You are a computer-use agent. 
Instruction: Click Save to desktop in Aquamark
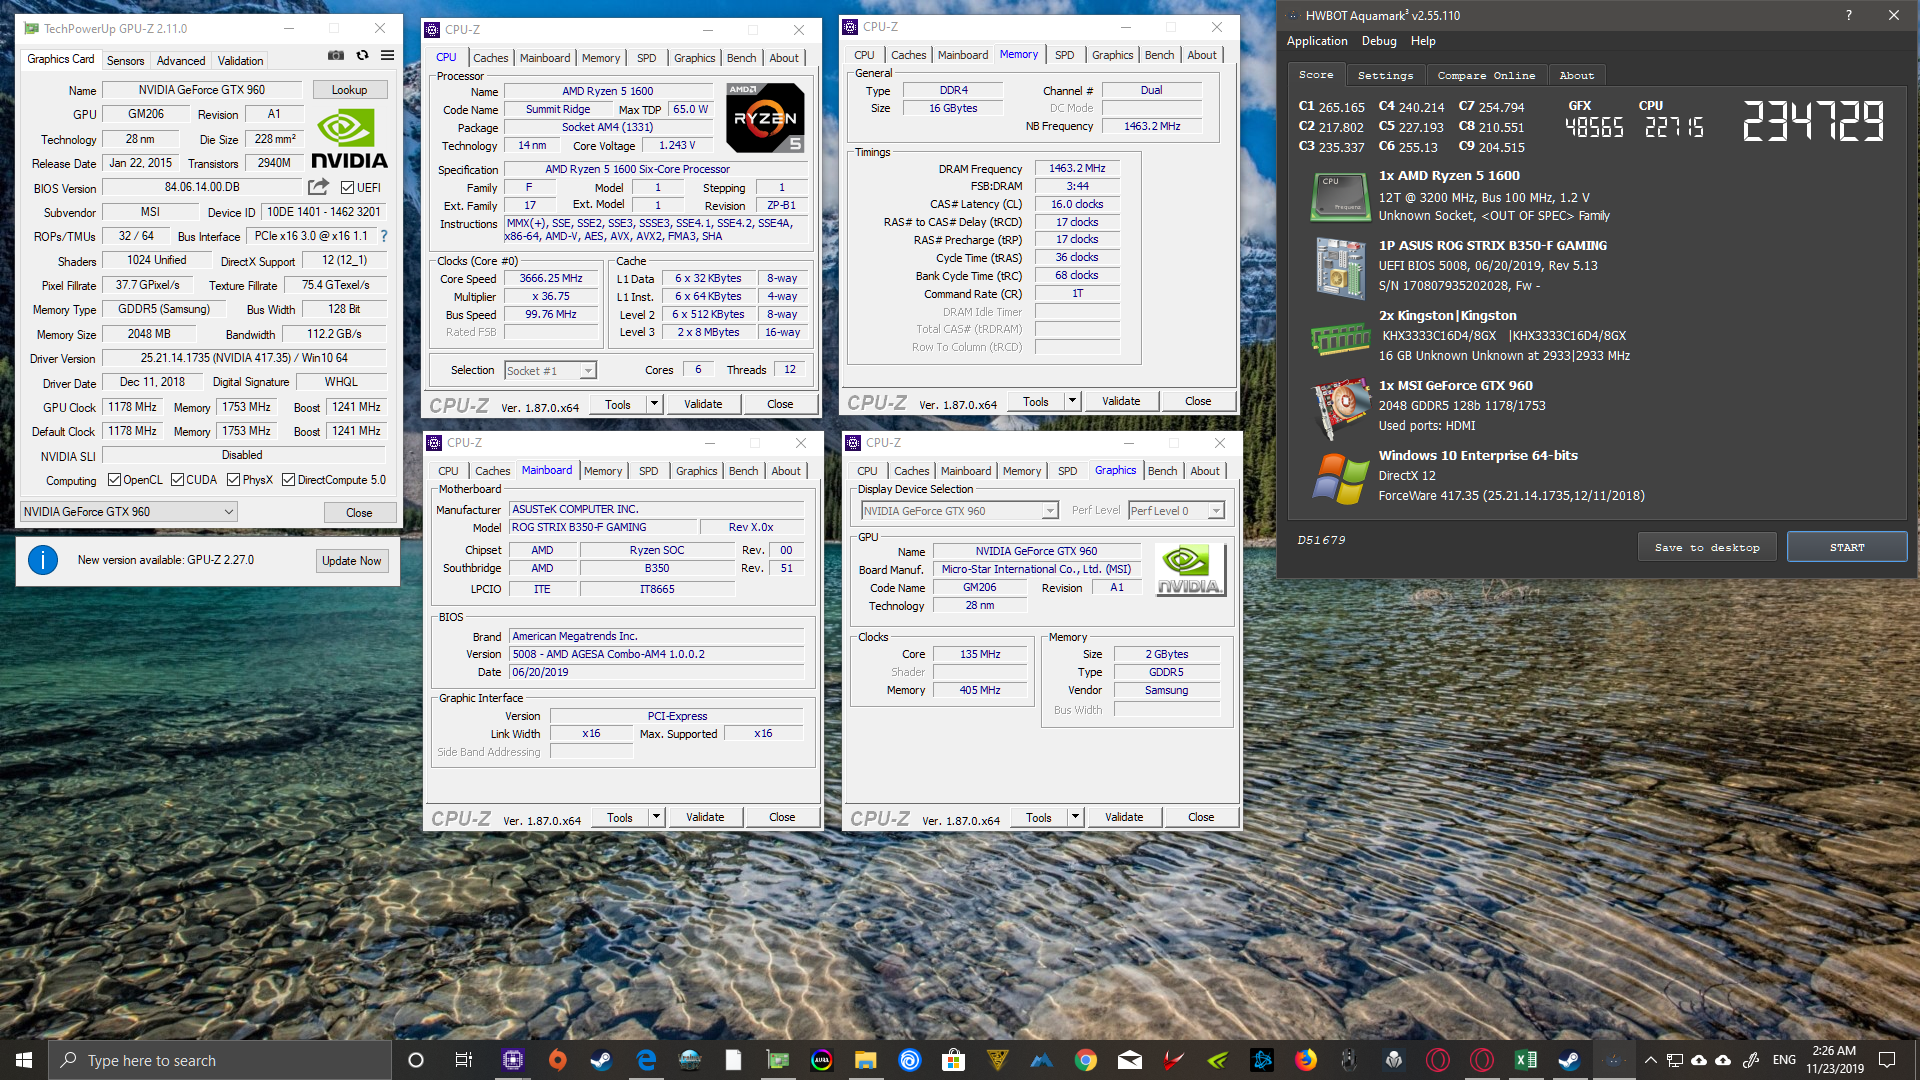tap(1707, 547)
